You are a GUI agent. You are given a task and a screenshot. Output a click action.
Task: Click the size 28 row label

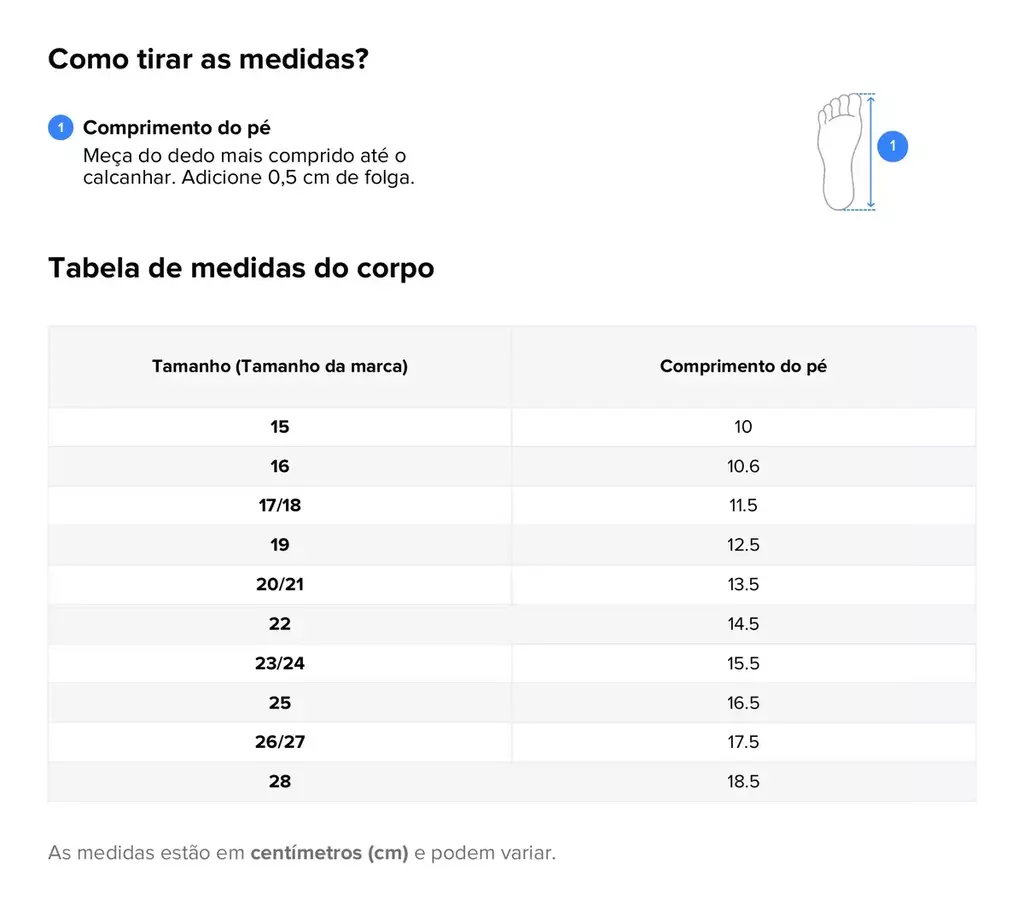(280, 781)
